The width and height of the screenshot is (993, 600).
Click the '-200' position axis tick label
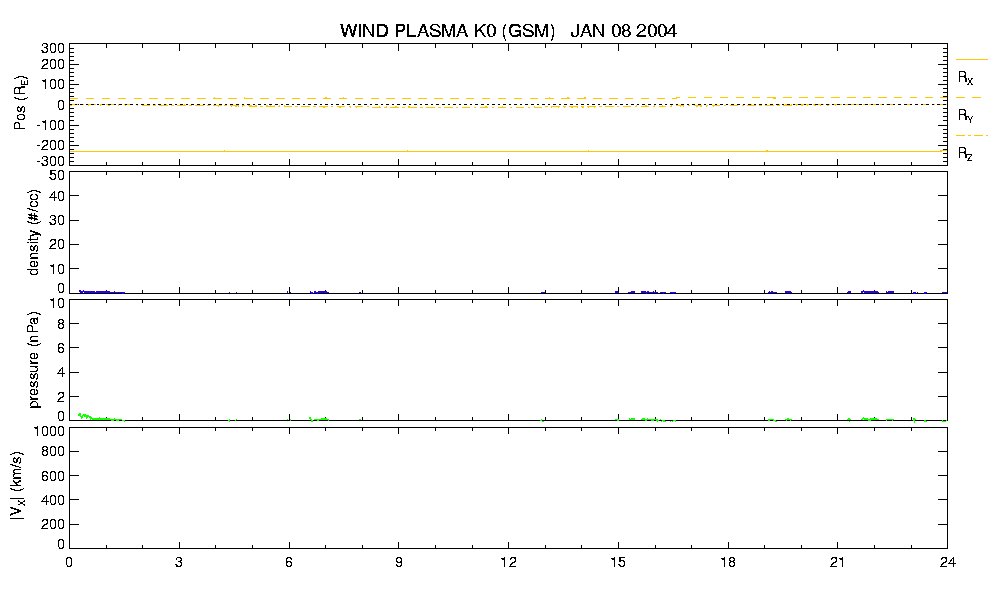pos(50,144)
